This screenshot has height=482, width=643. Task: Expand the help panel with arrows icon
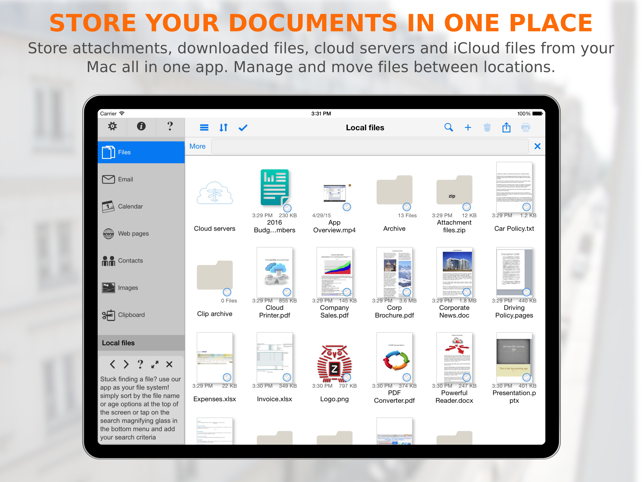(x=155, y=364)
